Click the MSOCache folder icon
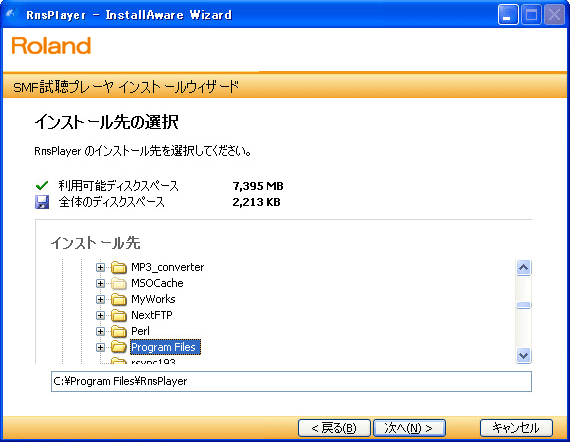Viewport: 570px width, 442px height. pyautogui.click(x=119, y=284)
